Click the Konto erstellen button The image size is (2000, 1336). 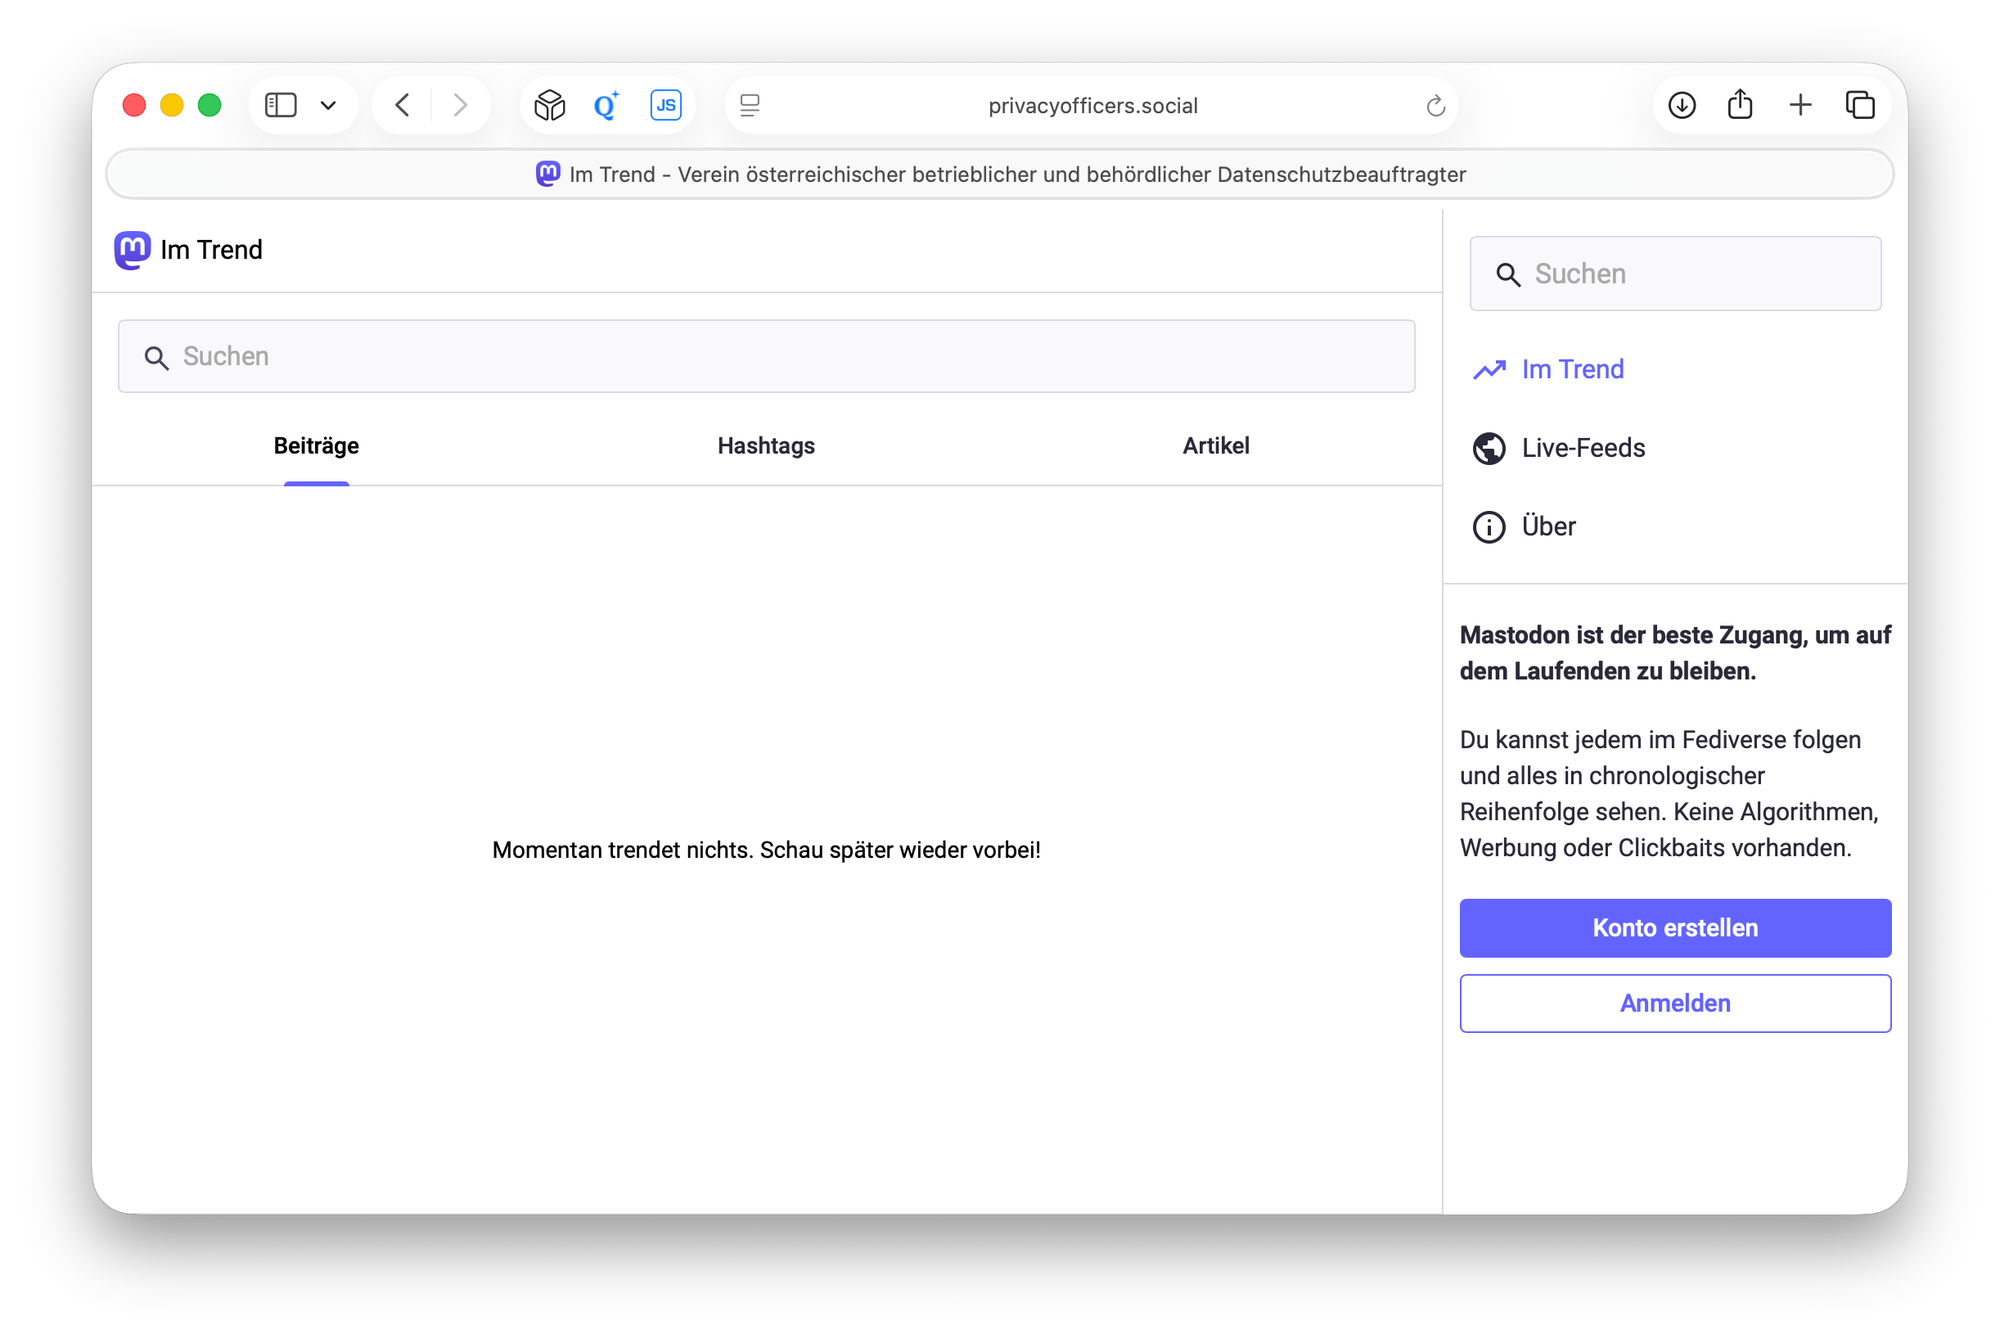tap(1675, 928)
